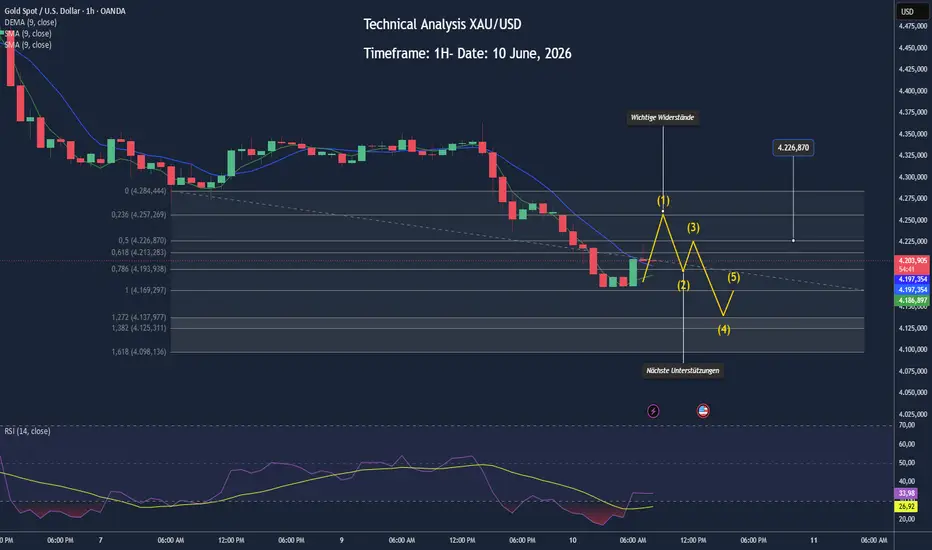Screen dimensions: 932x550
Task: Select the DEMA (9, close) indicator legend
Action: [31, 22]
